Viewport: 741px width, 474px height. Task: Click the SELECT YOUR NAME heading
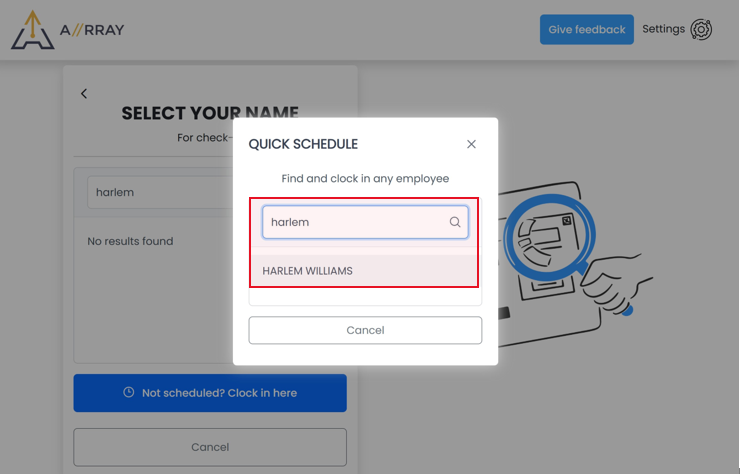(210, 113)
